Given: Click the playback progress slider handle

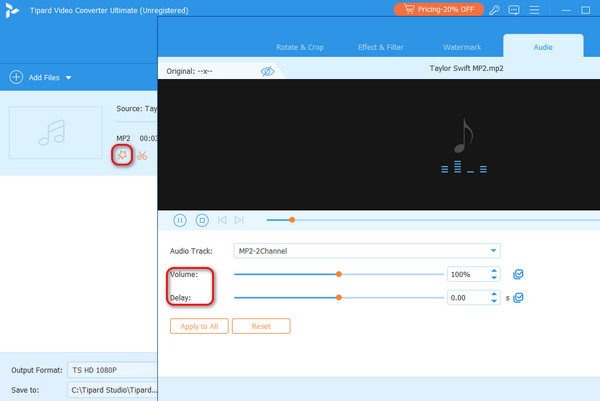Looking at the screenshot, I should click(292, 220).
